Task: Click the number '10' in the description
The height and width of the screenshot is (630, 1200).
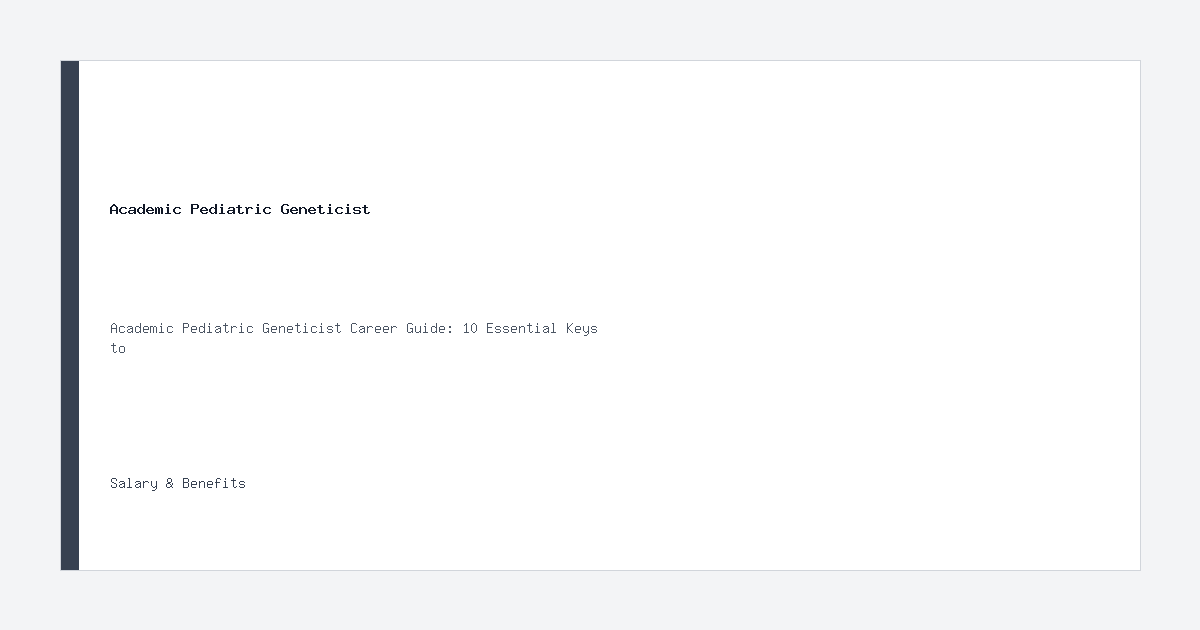Action: (x=470, y=328)
